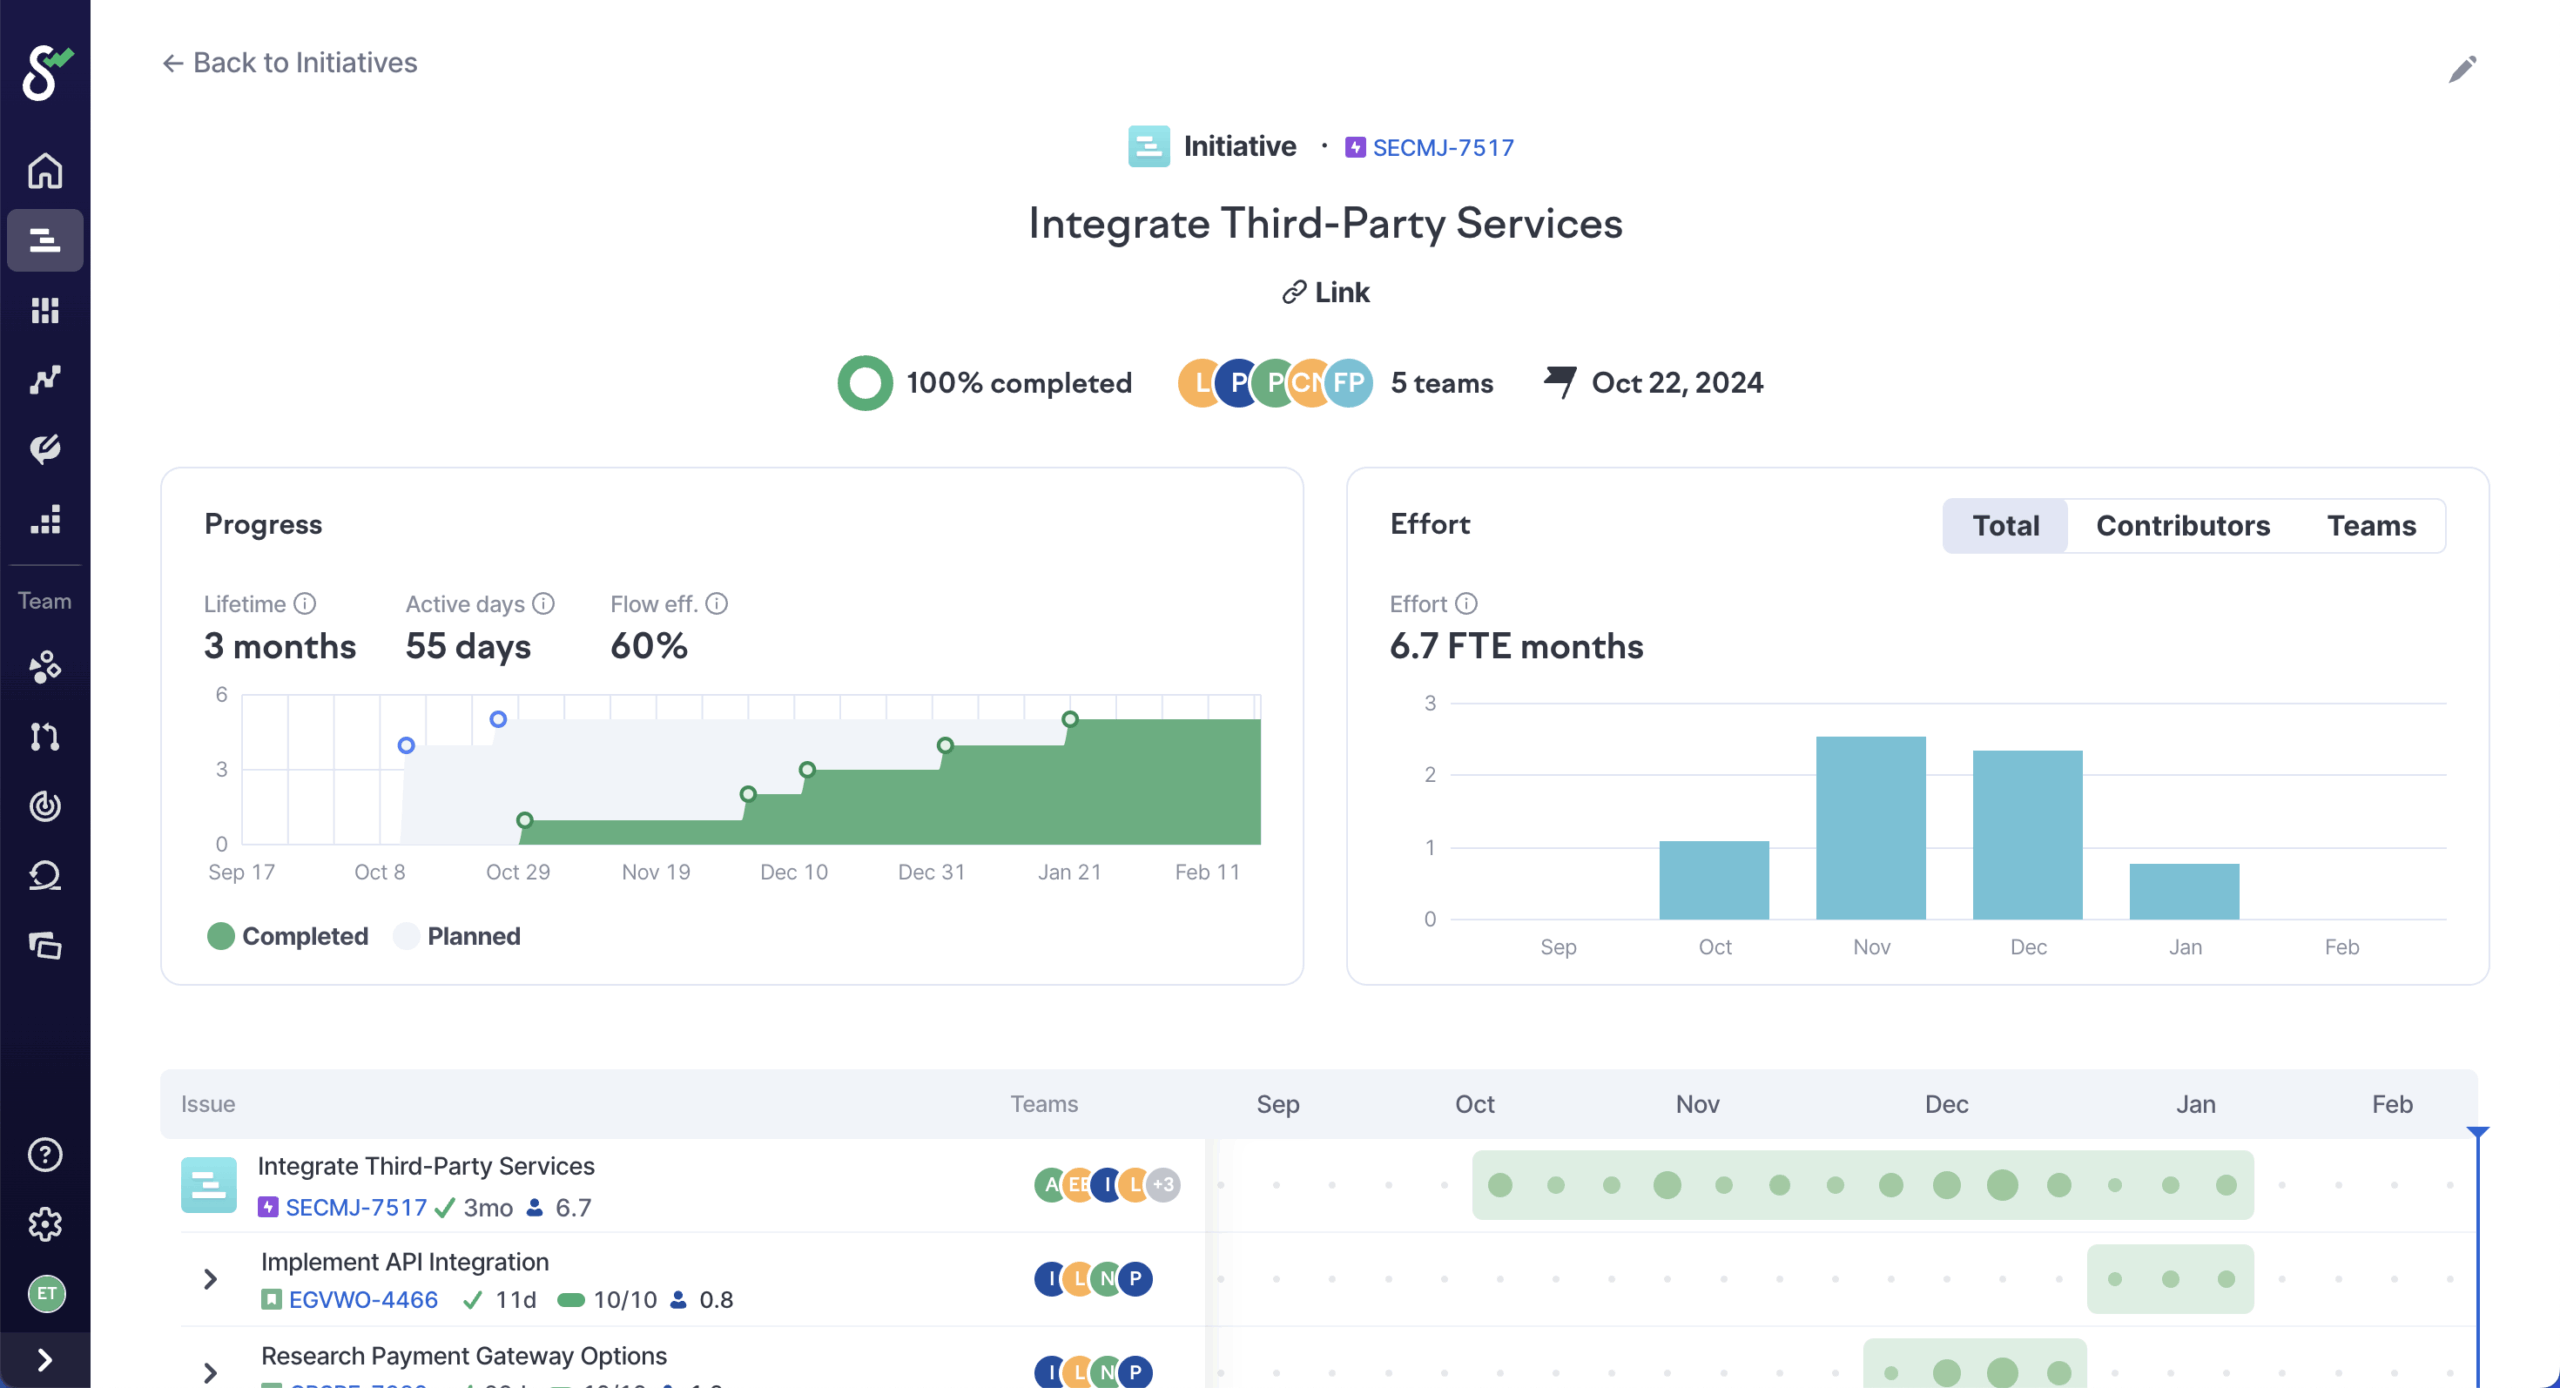Switch Effort view to Teams tab

click(x=2370, y=526)
